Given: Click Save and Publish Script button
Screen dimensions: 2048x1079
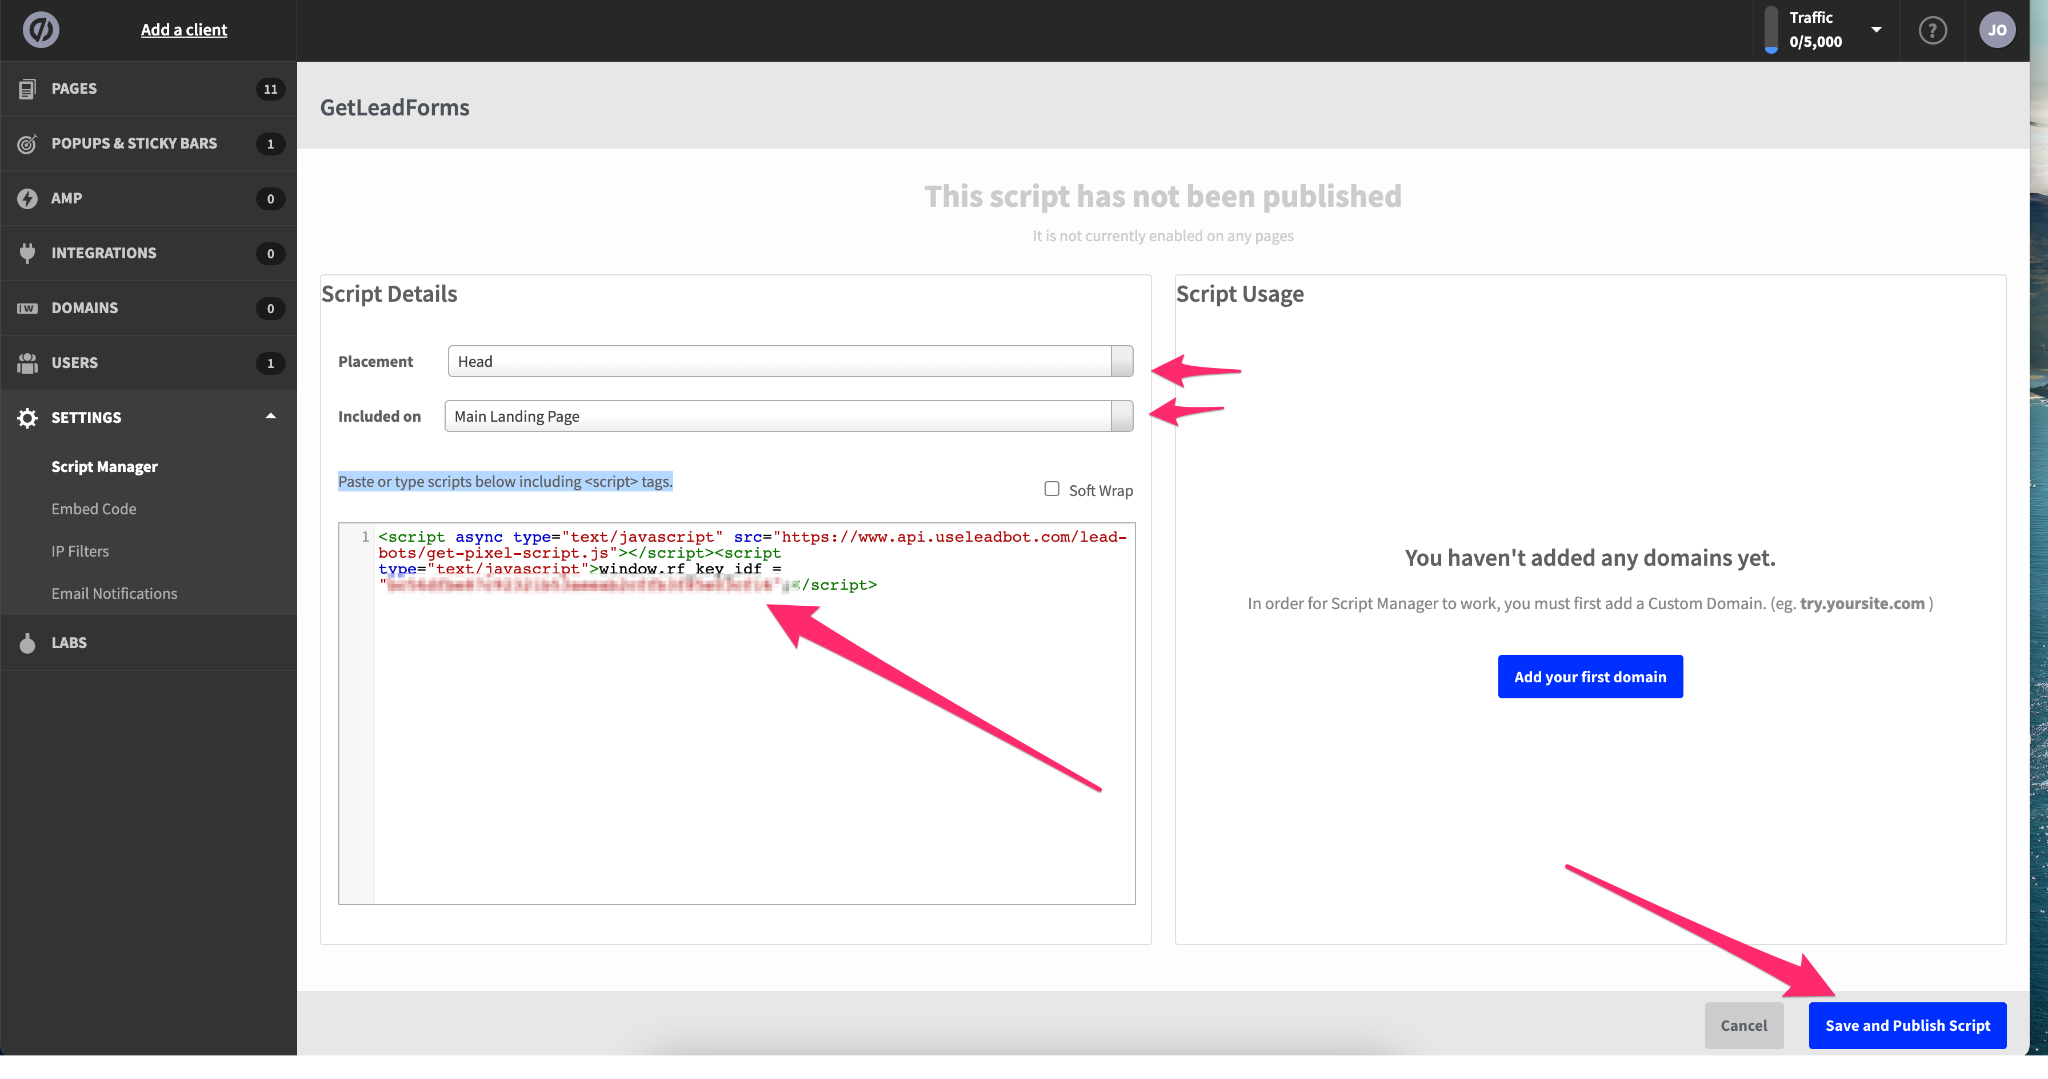Looking at the screenshot, I should 1907,1025.
